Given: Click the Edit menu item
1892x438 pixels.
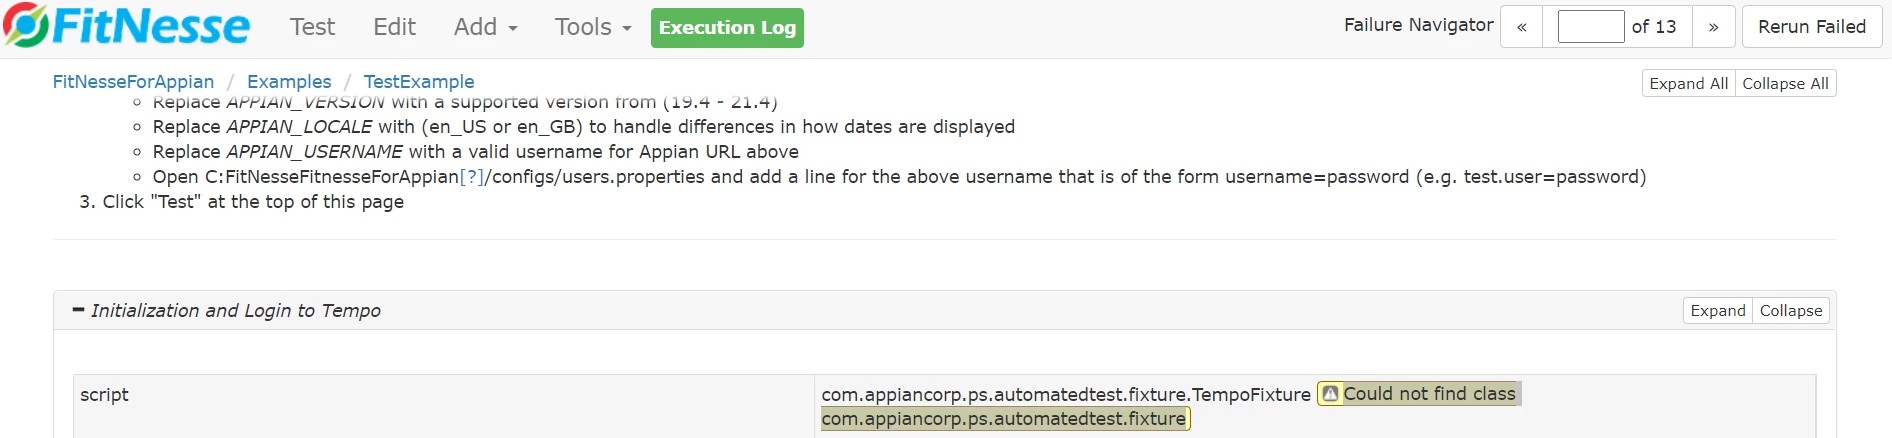Looking at the screenshot, I should click(394, 27).
